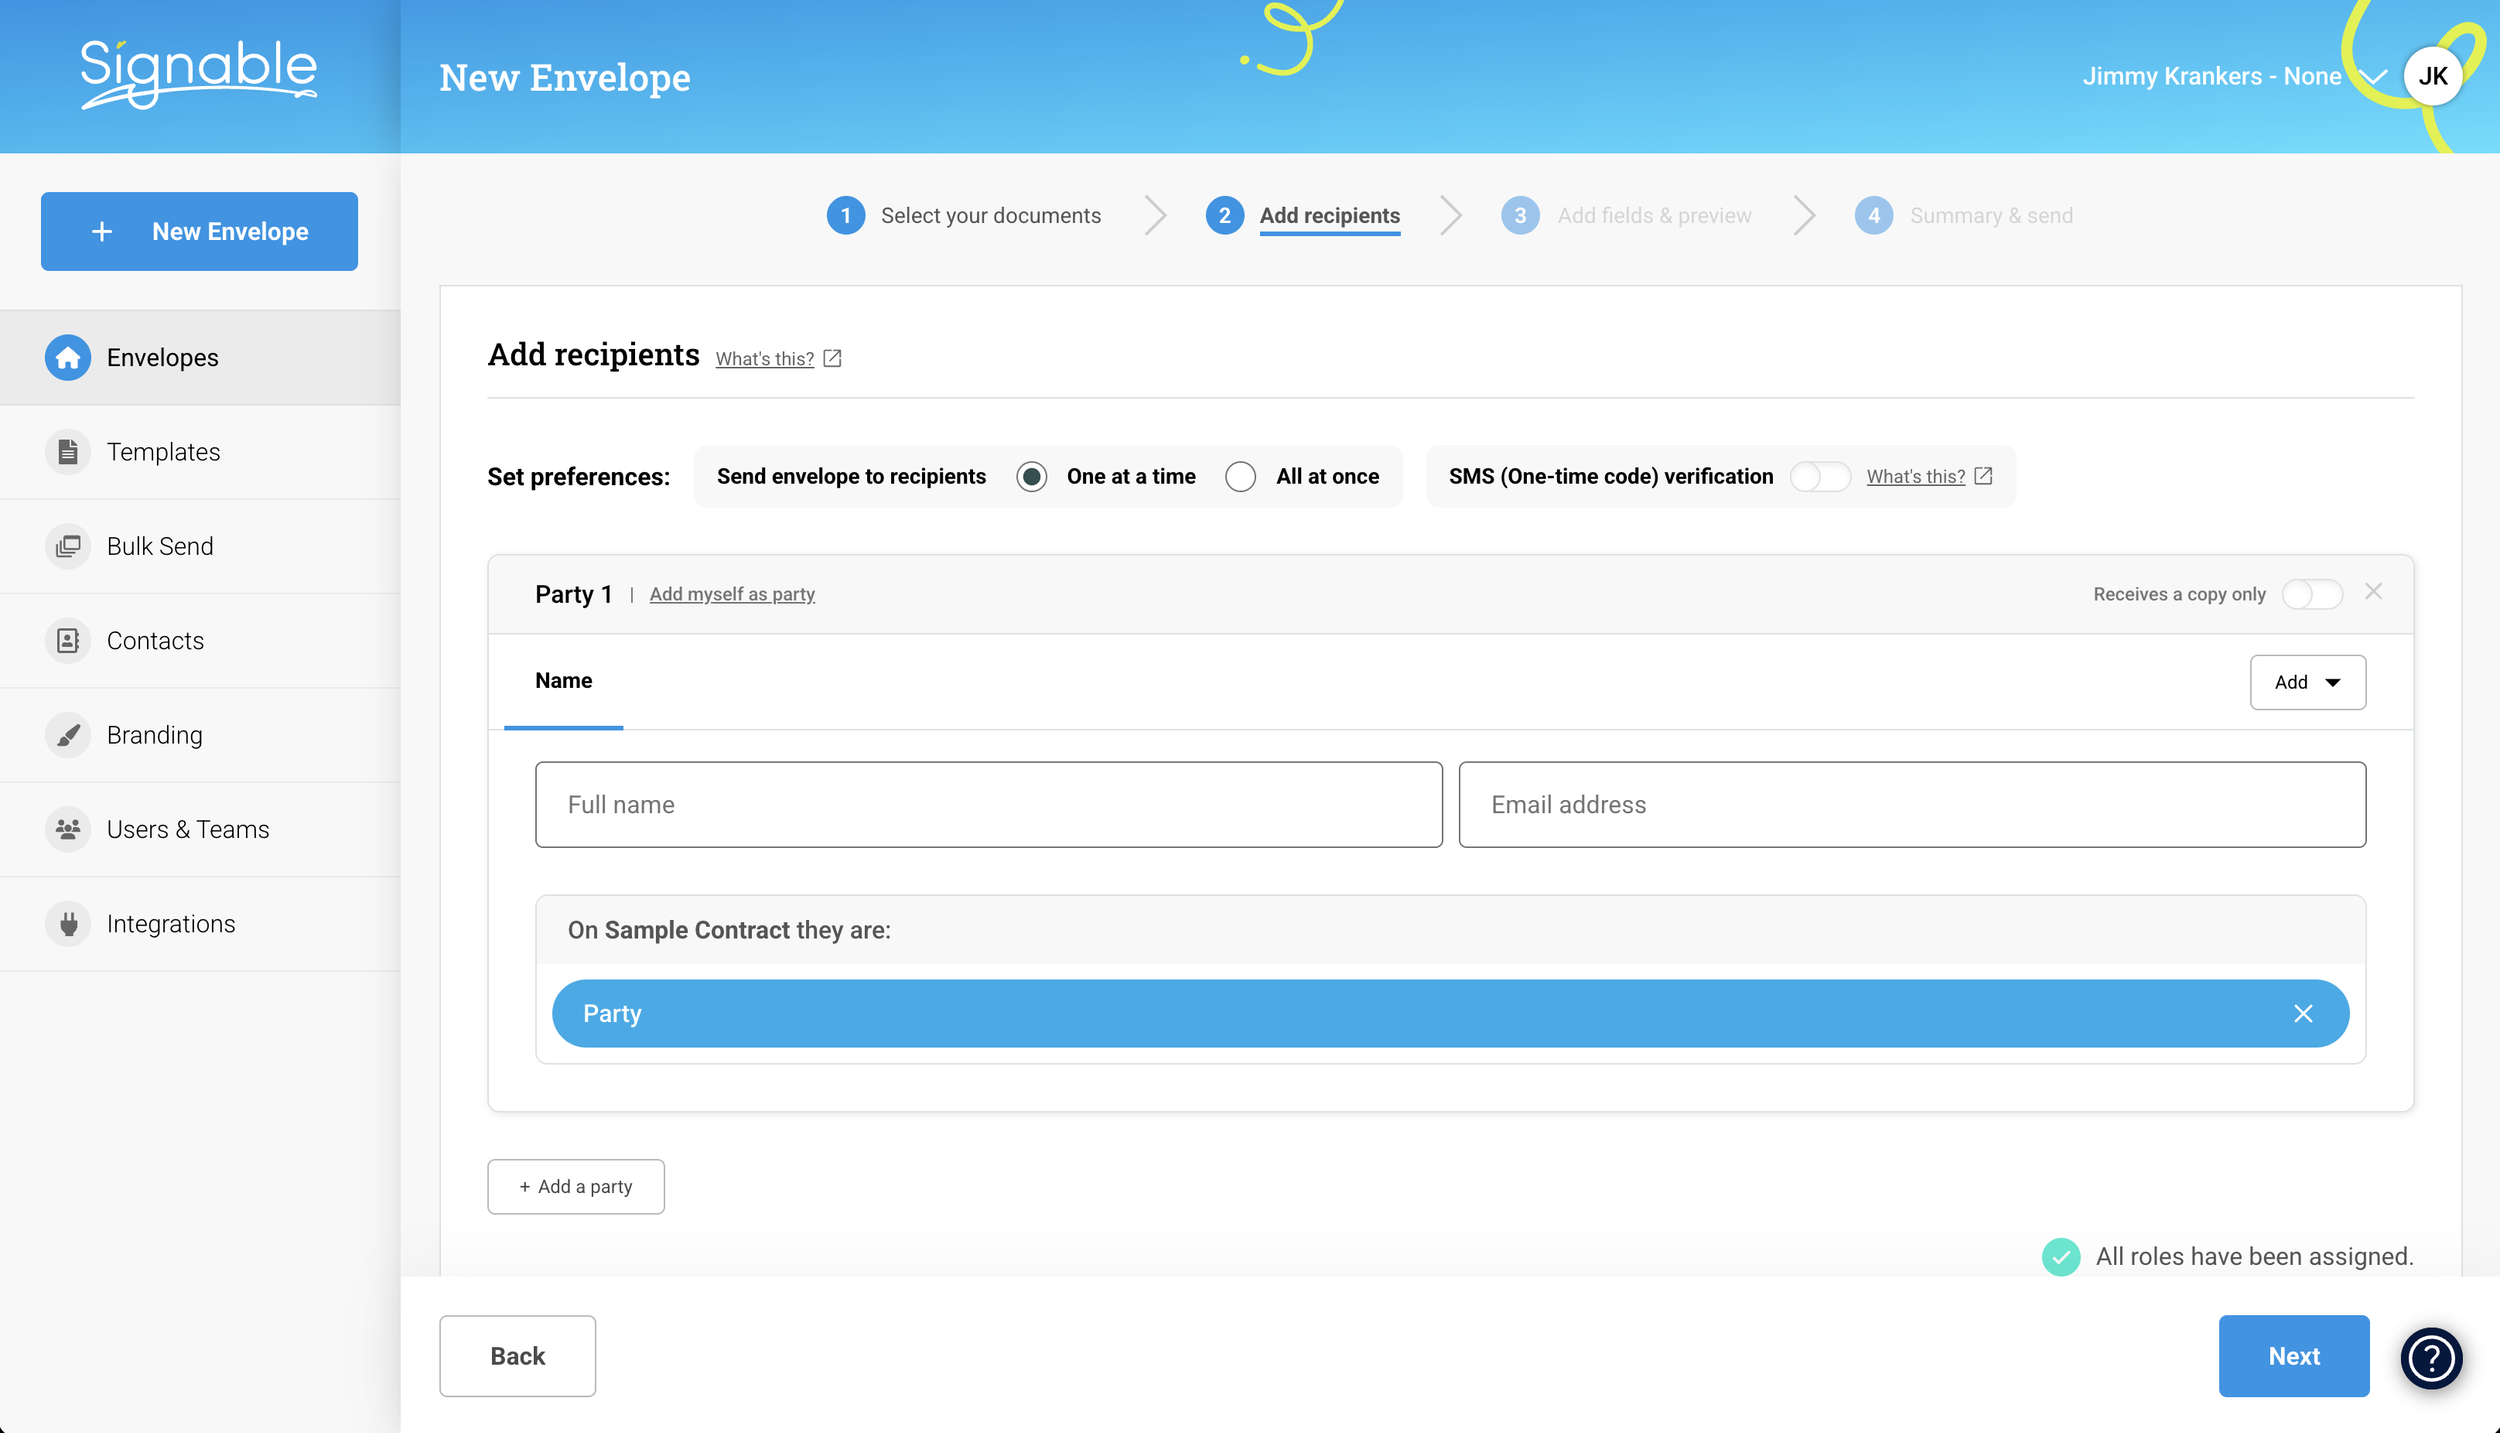Click the Branding paintbrush icon
The width and height of the screenshot is (2500, 1433).
coord(67,735)
